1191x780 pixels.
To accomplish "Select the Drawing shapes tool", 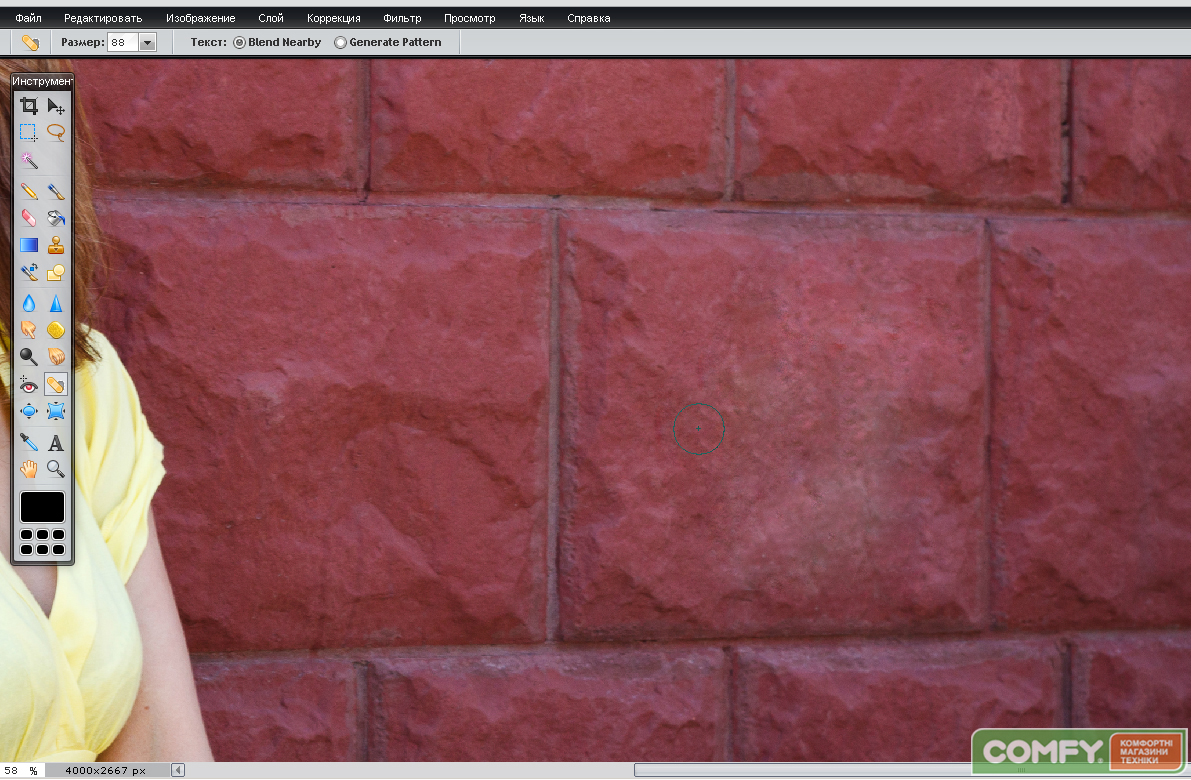I will (x=55, y=272).
